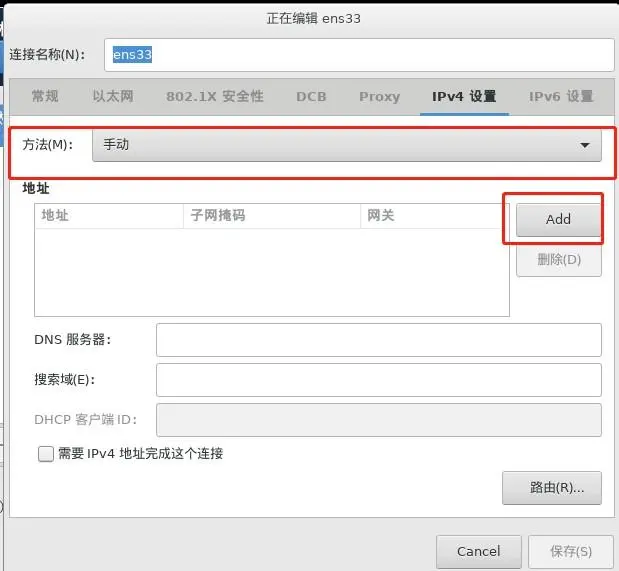Open the 方法(M) method dropdown showing 手动
Viewport: 619px width, 571px height.
click(347, 145)
